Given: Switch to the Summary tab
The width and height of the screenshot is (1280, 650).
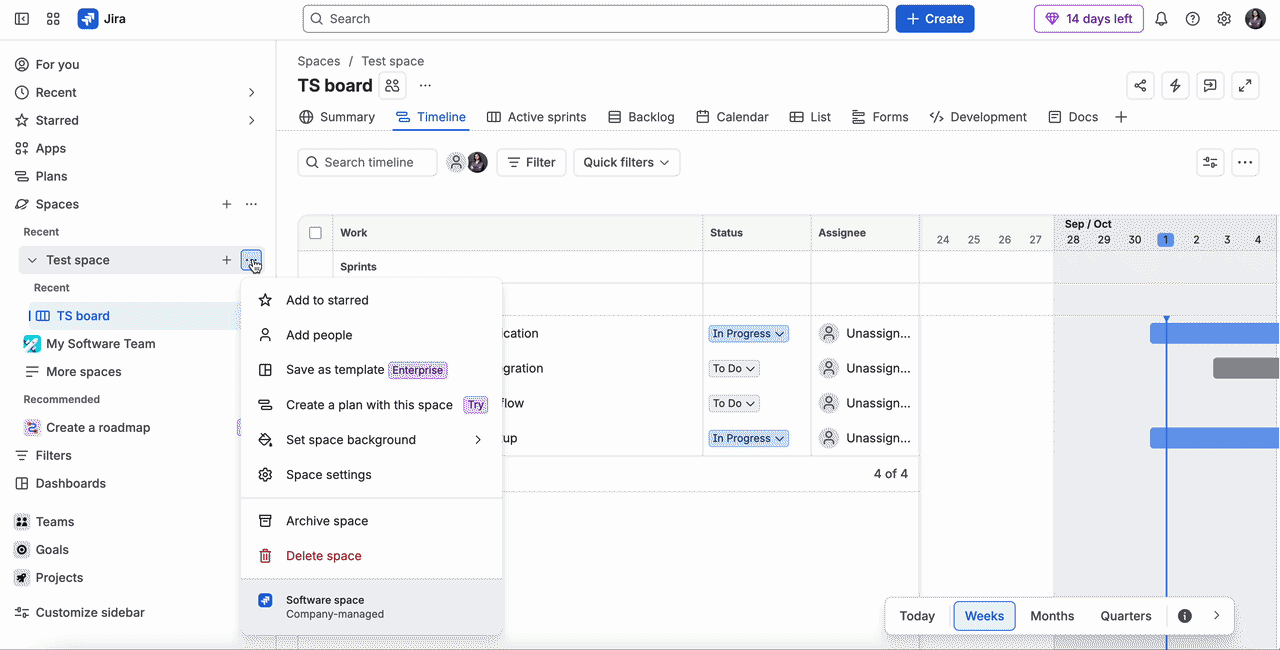Looking at the screenshot, I should [337, 117].
